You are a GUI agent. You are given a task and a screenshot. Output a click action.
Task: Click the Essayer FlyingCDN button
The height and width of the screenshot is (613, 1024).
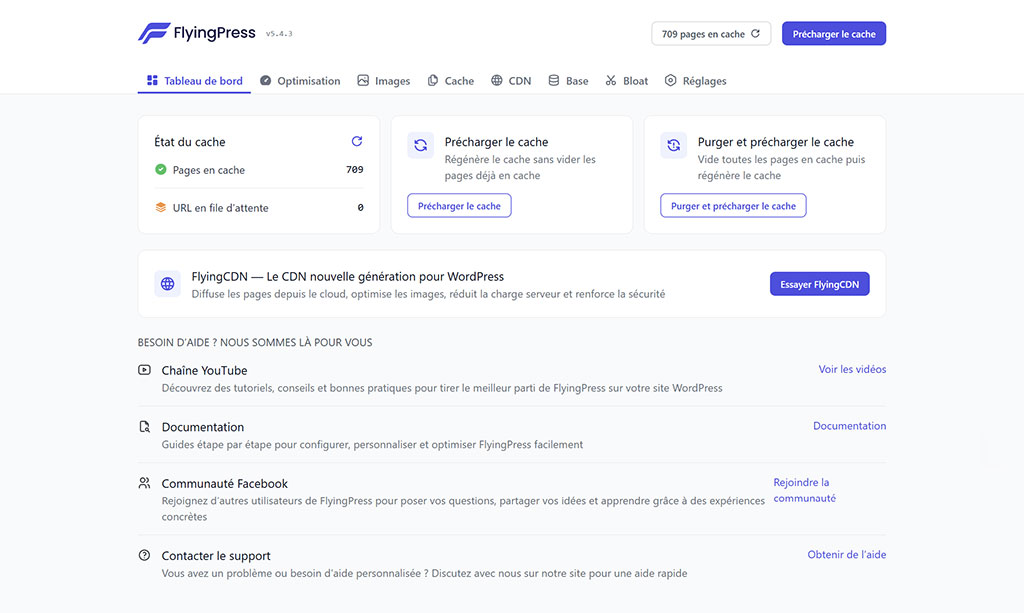(820, 284)
